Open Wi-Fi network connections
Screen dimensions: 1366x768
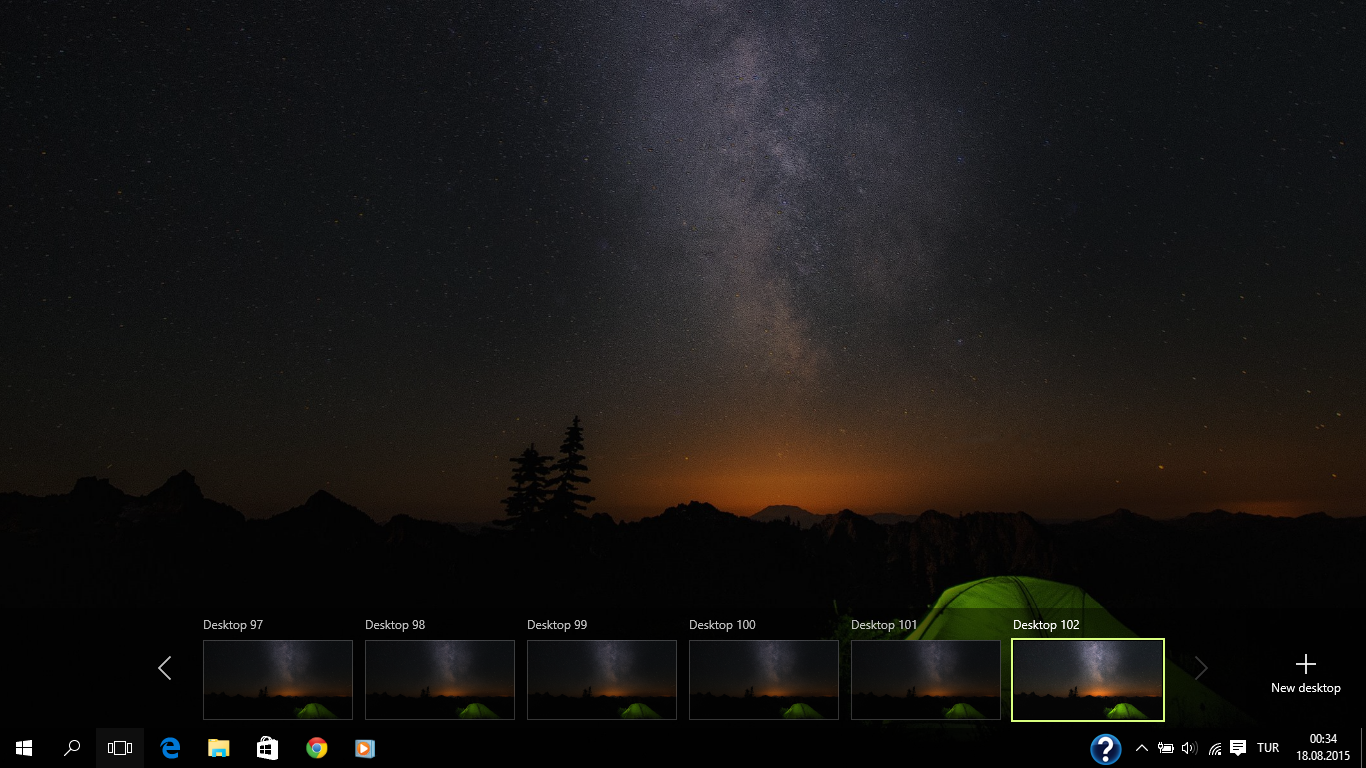(1215, 748)
